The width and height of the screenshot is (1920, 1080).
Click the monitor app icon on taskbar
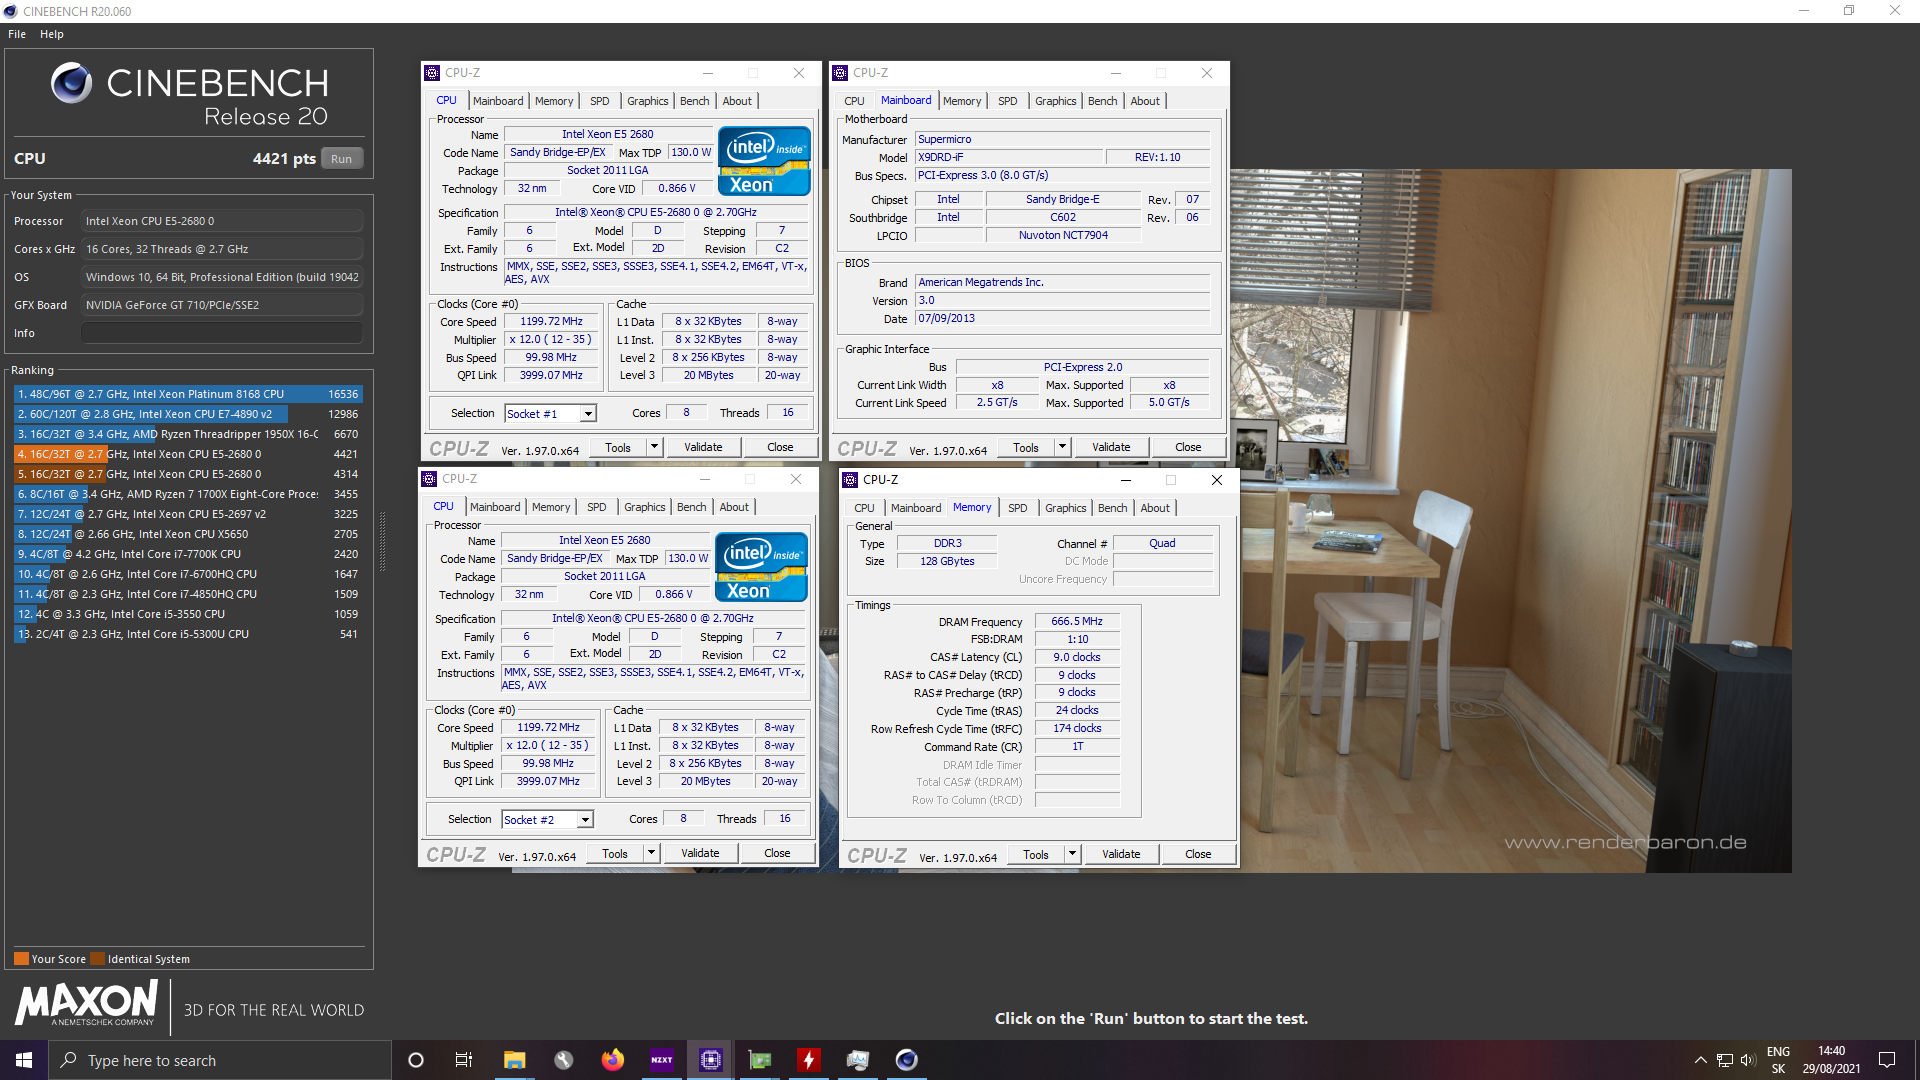[x=857, y=1060]
